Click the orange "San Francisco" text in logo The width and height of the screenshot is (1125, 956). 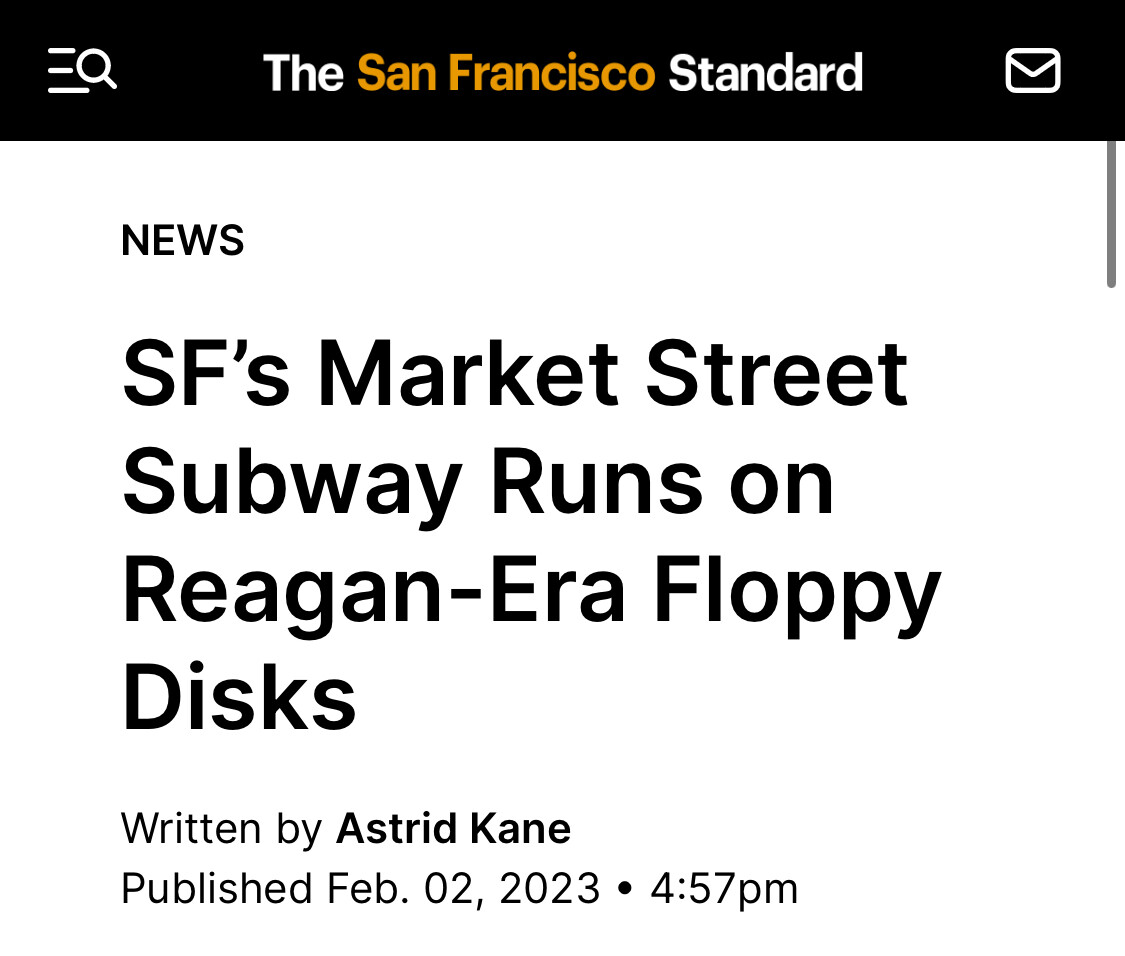pyautogui.click(x=505, y=73)
